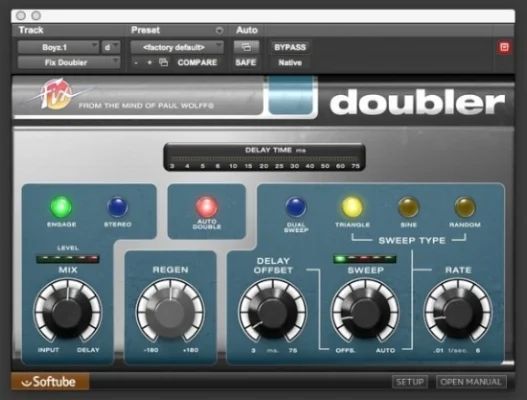The width and height of the screenshot is (527, 400).
Task: Select the TRIANGLE sweep type light
Action: click(352, 207)
